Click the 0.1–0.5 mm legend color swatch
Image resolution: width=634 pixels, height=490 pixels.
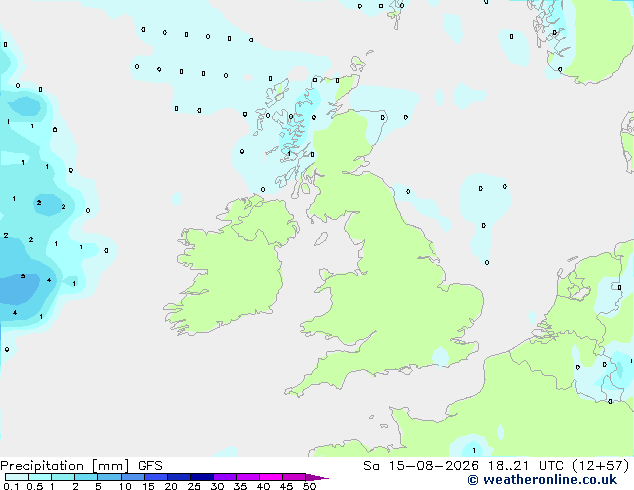(x=17, y=477)
